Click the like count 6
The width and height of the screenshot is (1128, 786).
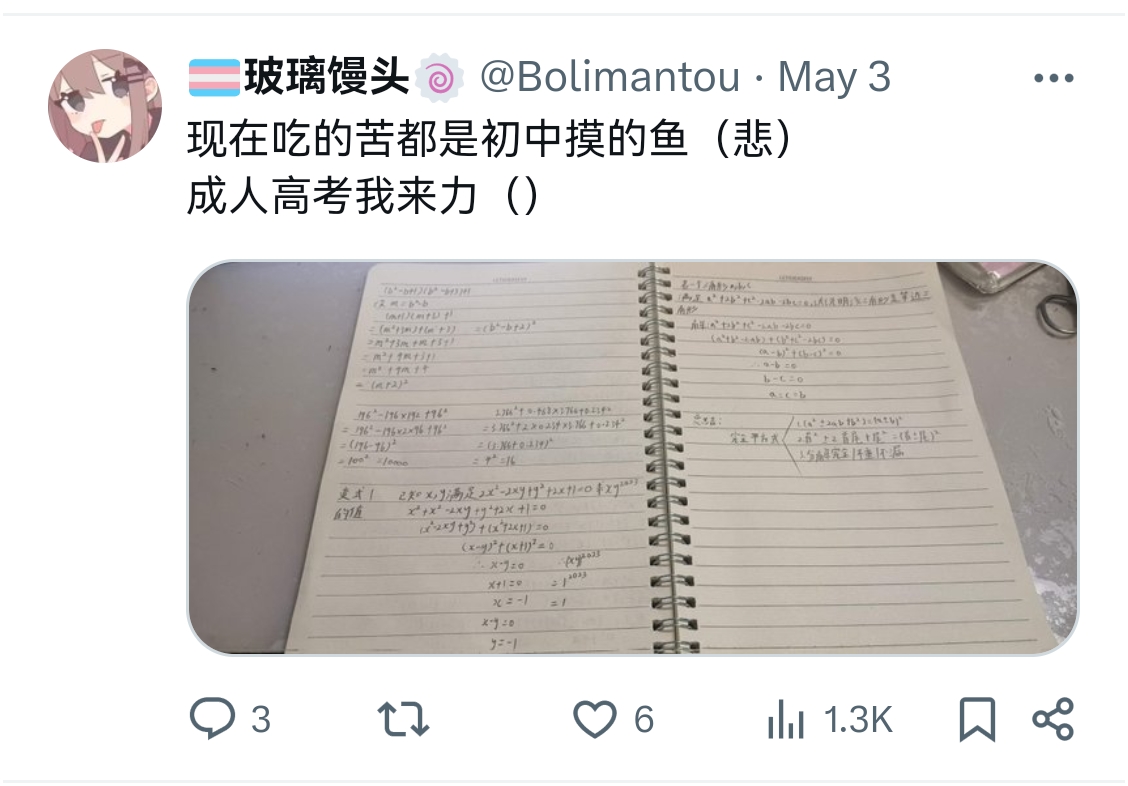(x=644, y=720)
